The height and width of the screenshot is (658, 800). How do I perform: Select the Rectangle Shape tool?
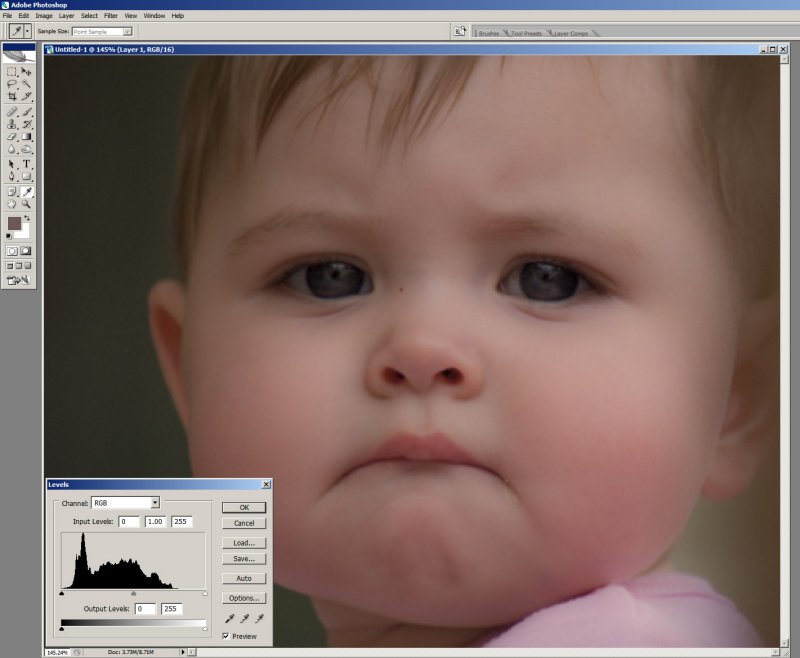[26, 176]
